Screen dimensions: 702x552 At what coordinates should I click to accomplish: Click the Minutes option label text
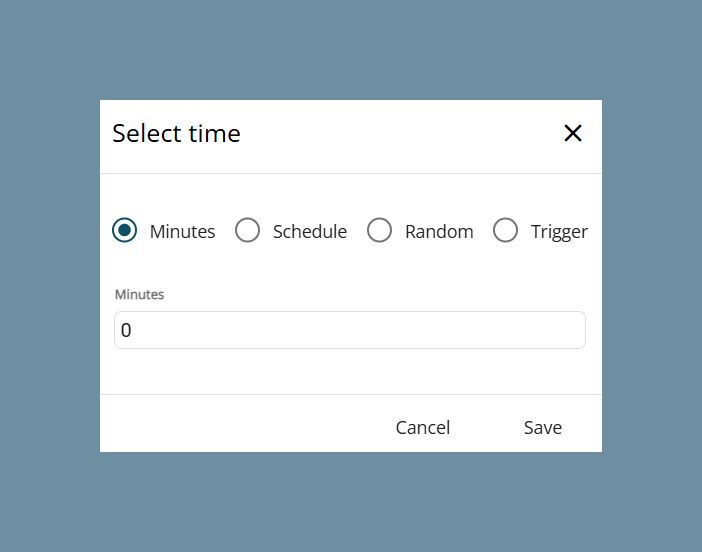[182, 231]
